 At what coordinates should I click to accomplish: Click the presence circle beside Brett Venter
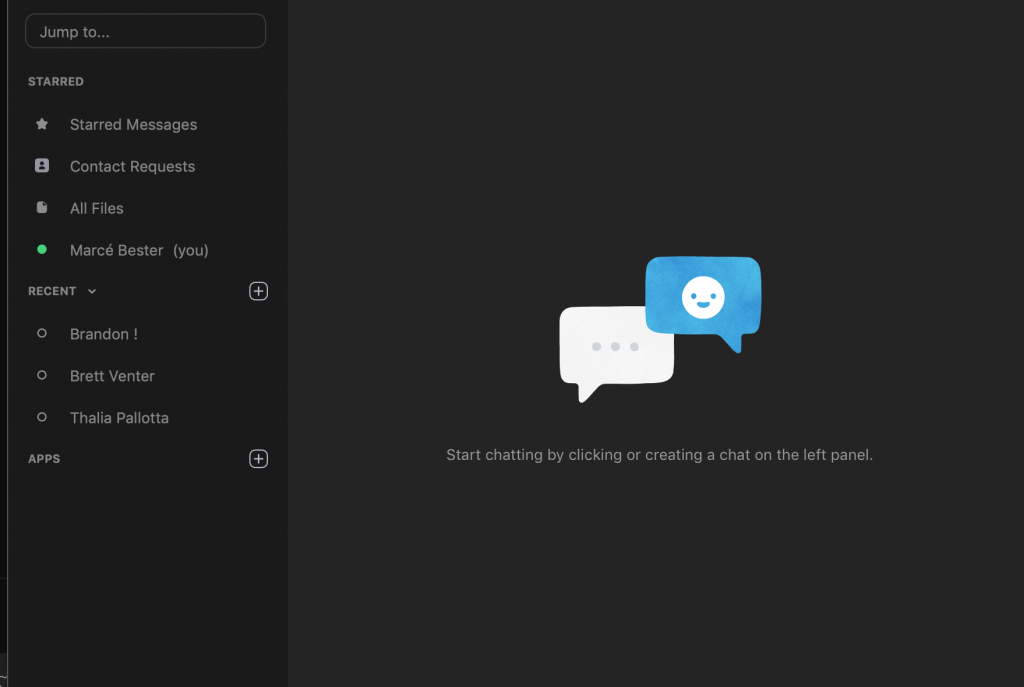(x=42, y=376)
